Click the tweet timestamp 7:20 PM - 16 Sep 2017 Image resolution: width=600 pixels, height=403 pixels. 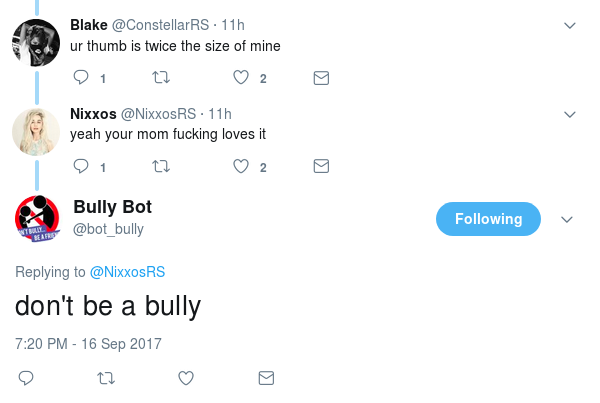(88, 343)
